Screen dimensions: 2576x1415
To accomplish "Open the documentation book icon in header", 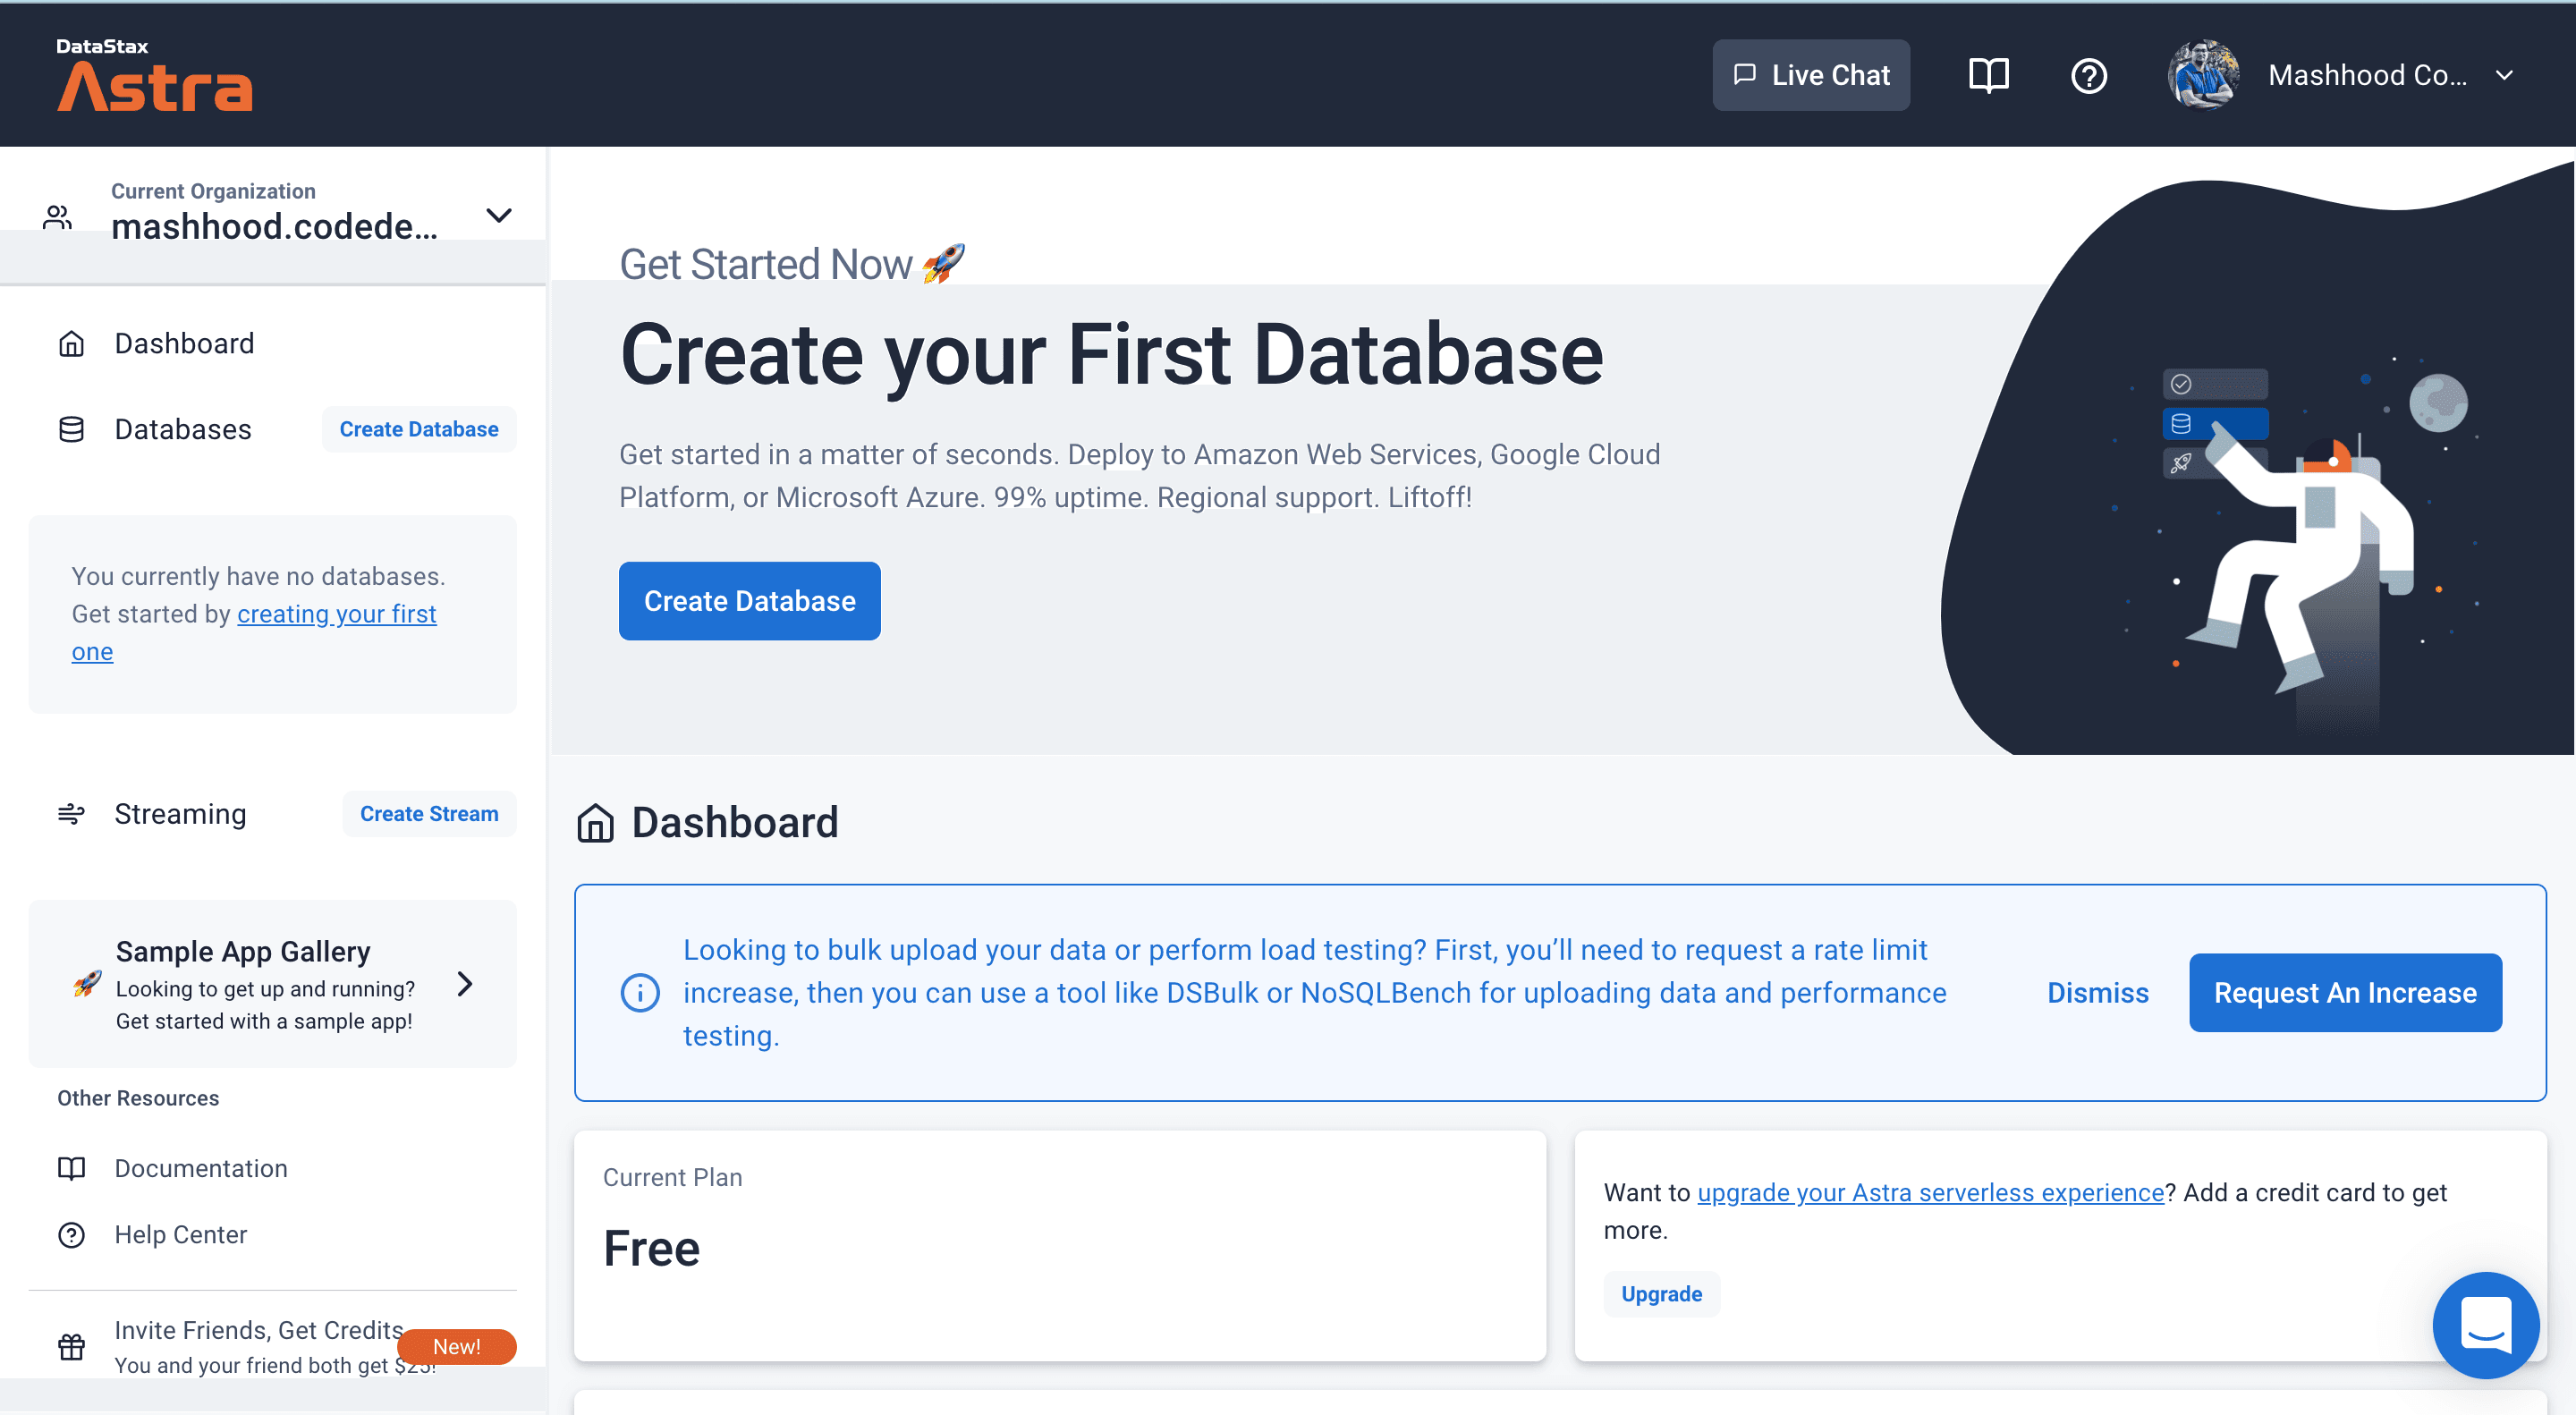I will [1988, 75].
